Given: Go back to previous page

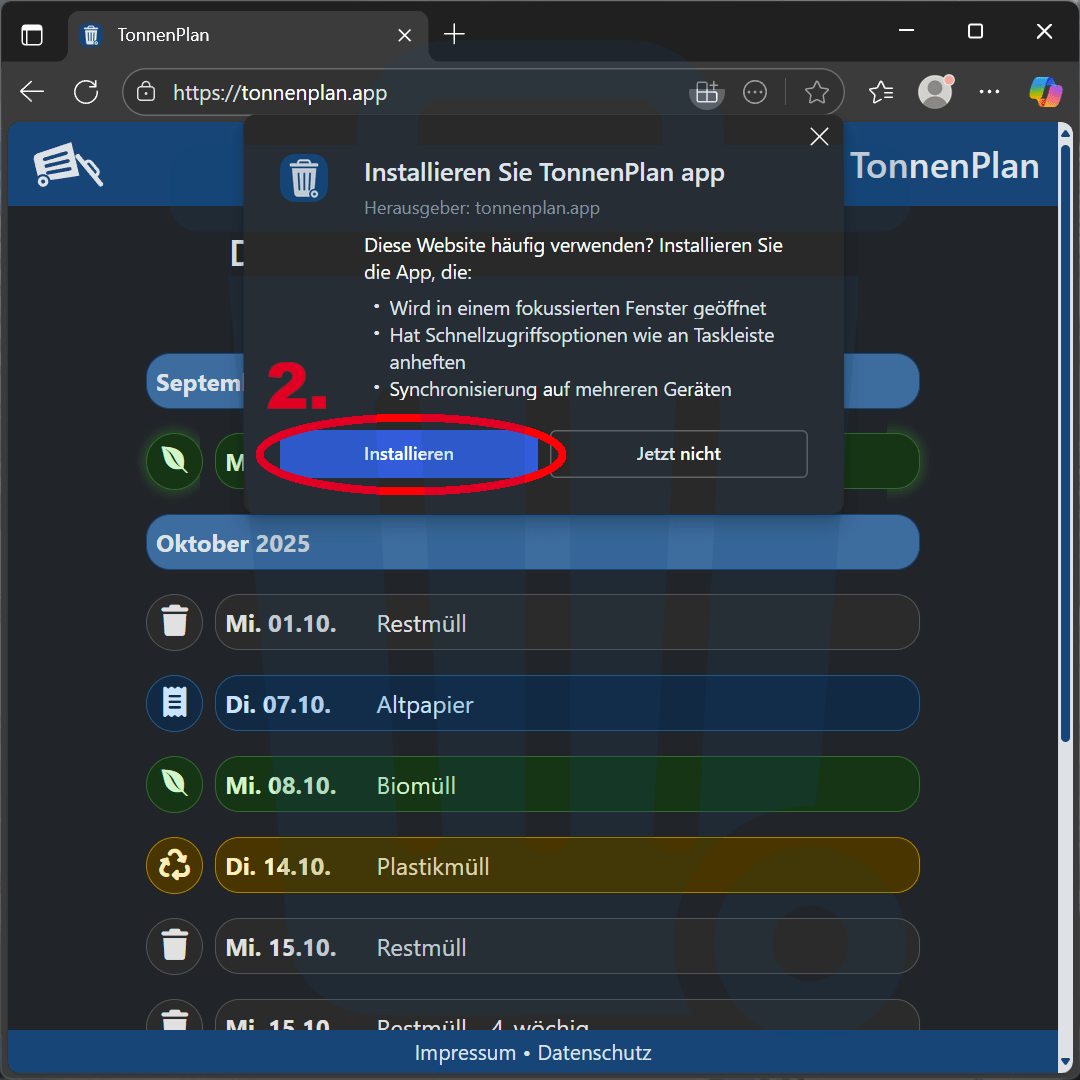Looking at the screenshot, I should click(32, 93).
